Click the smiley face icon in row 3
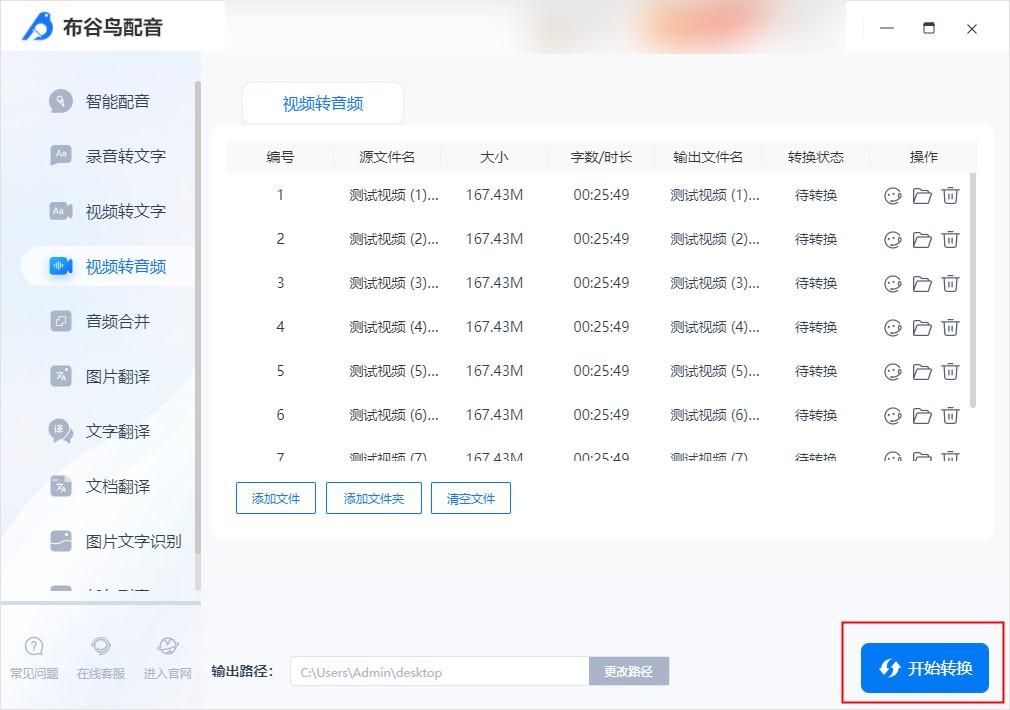The width and height of the screenshot is (1010, 710). tap(893, 283)
